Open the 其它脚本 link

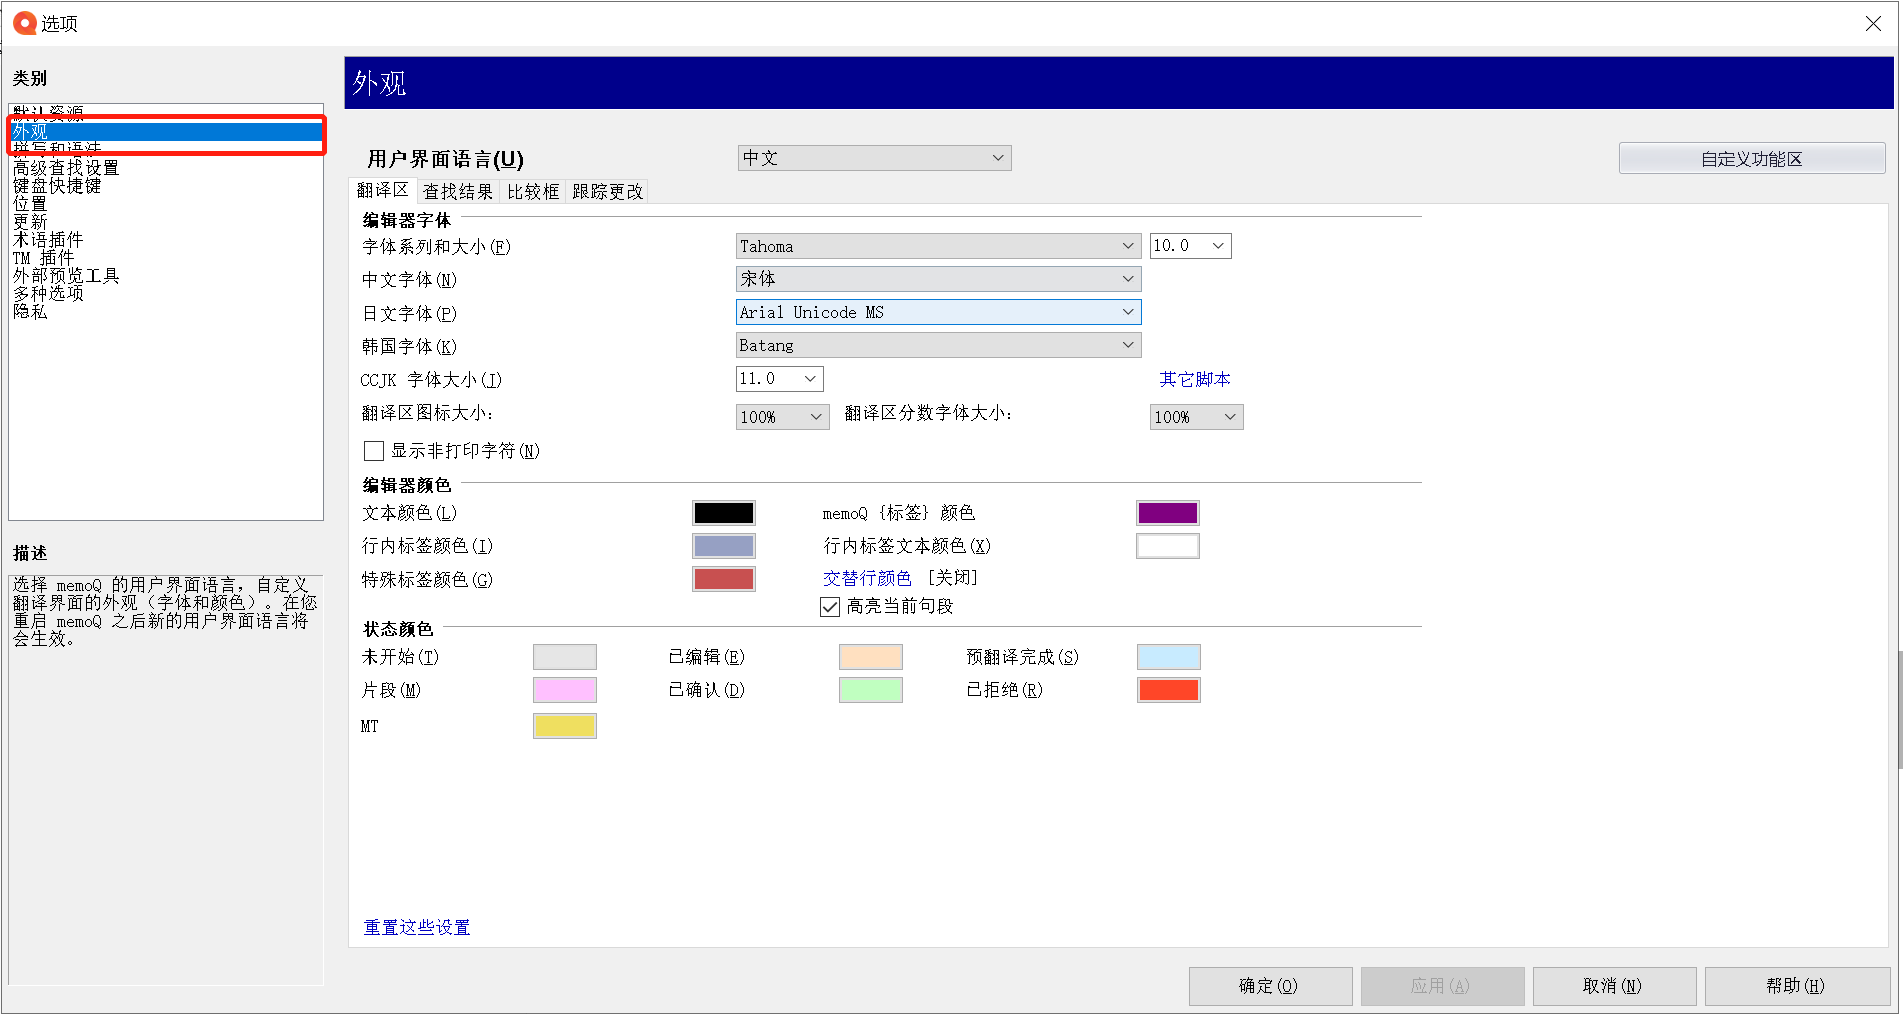tap(1195, 380)
